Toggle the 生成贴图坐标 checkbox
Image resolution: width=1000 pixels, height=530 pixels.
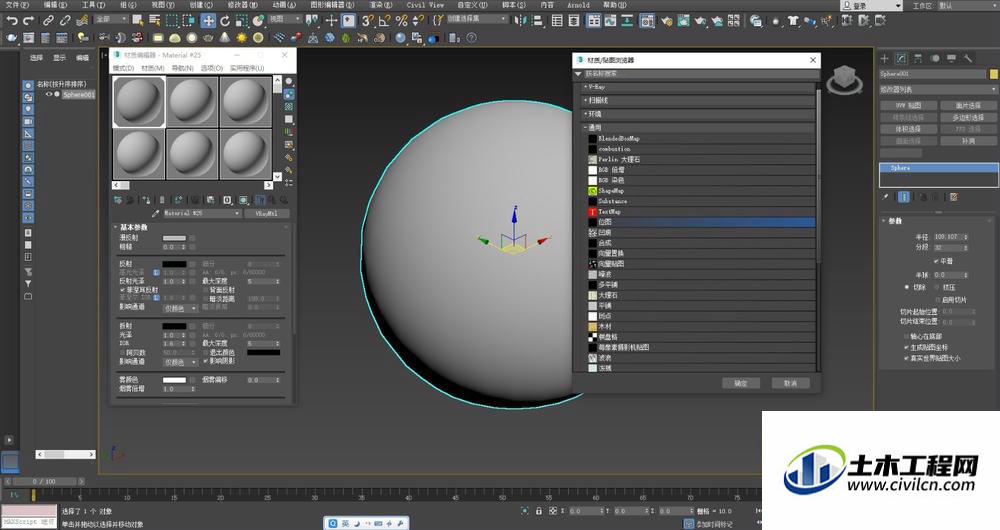(906, 348)
